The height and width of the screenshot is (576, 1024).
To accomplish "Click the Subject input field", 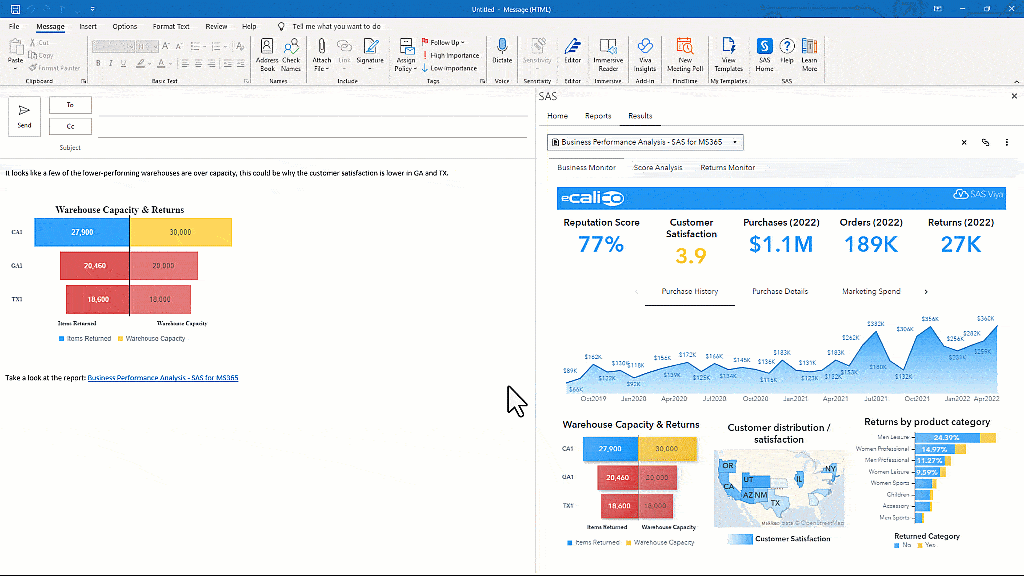I will (x=313, y=148).
